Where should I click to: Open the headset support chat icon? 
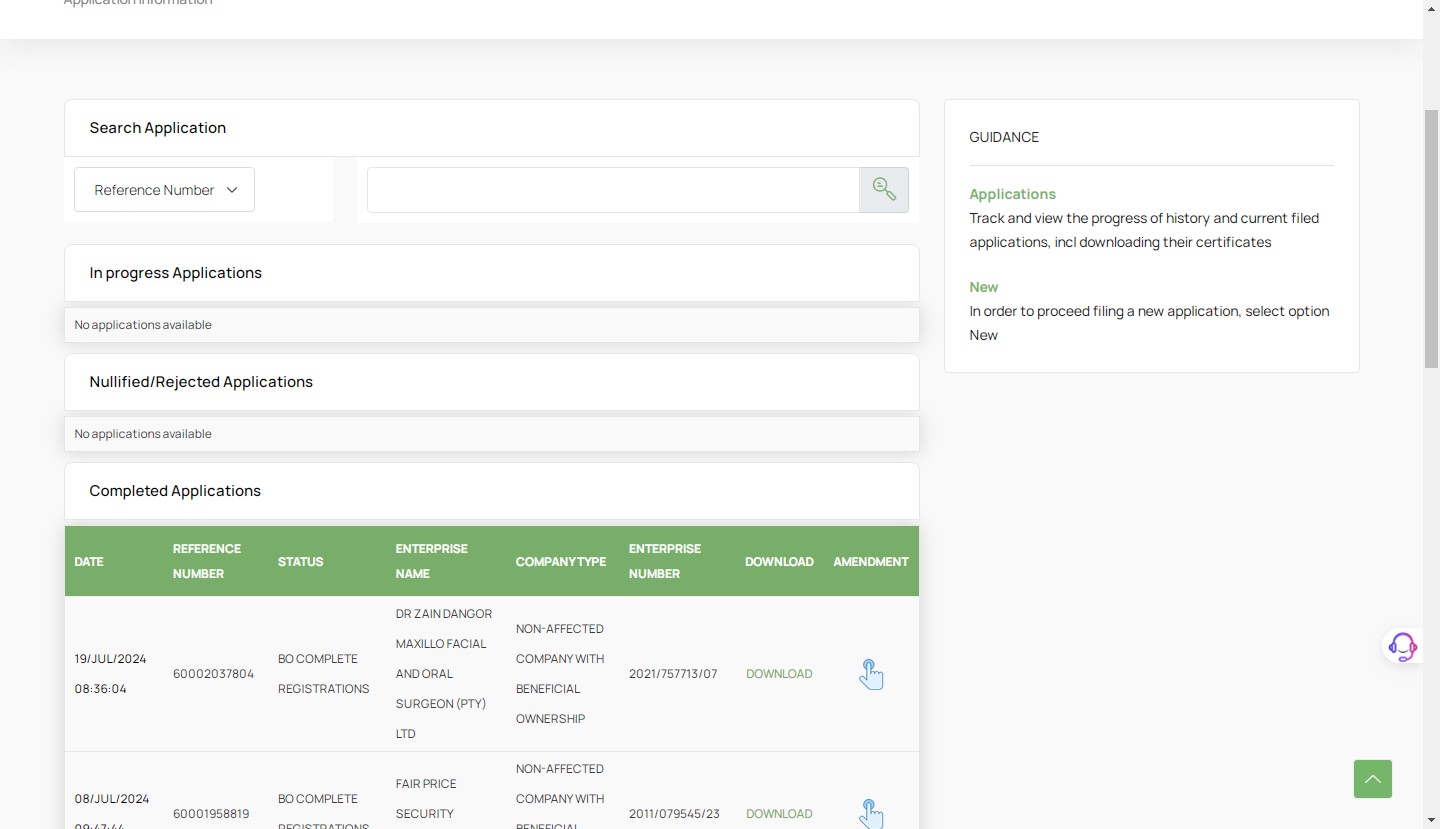point(1402,647)
